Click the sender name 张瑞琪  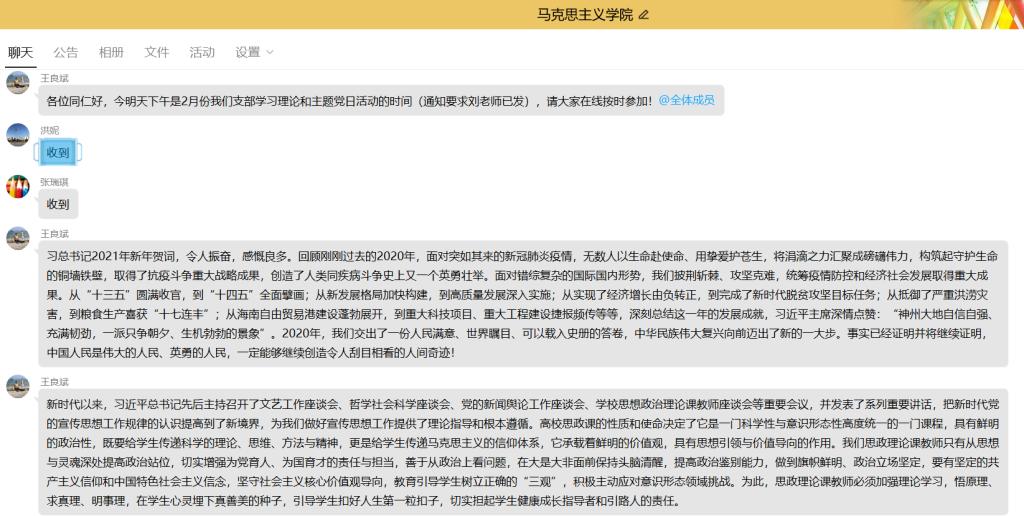click(54, 182)
